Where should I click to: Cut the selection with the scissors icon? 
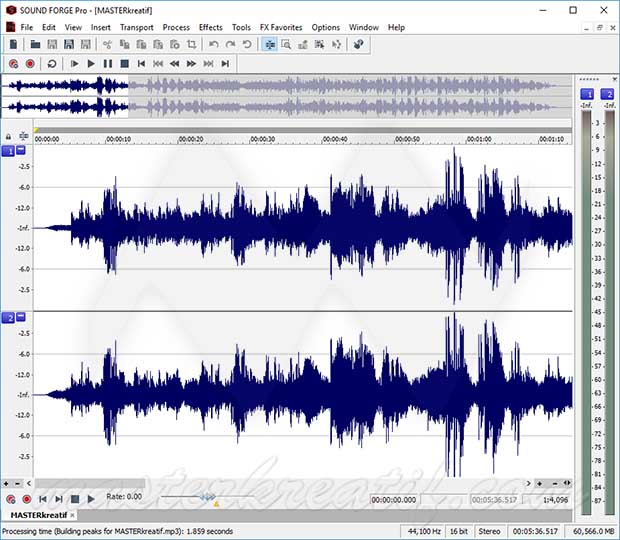pyautogui.click(x=107, y=44)
